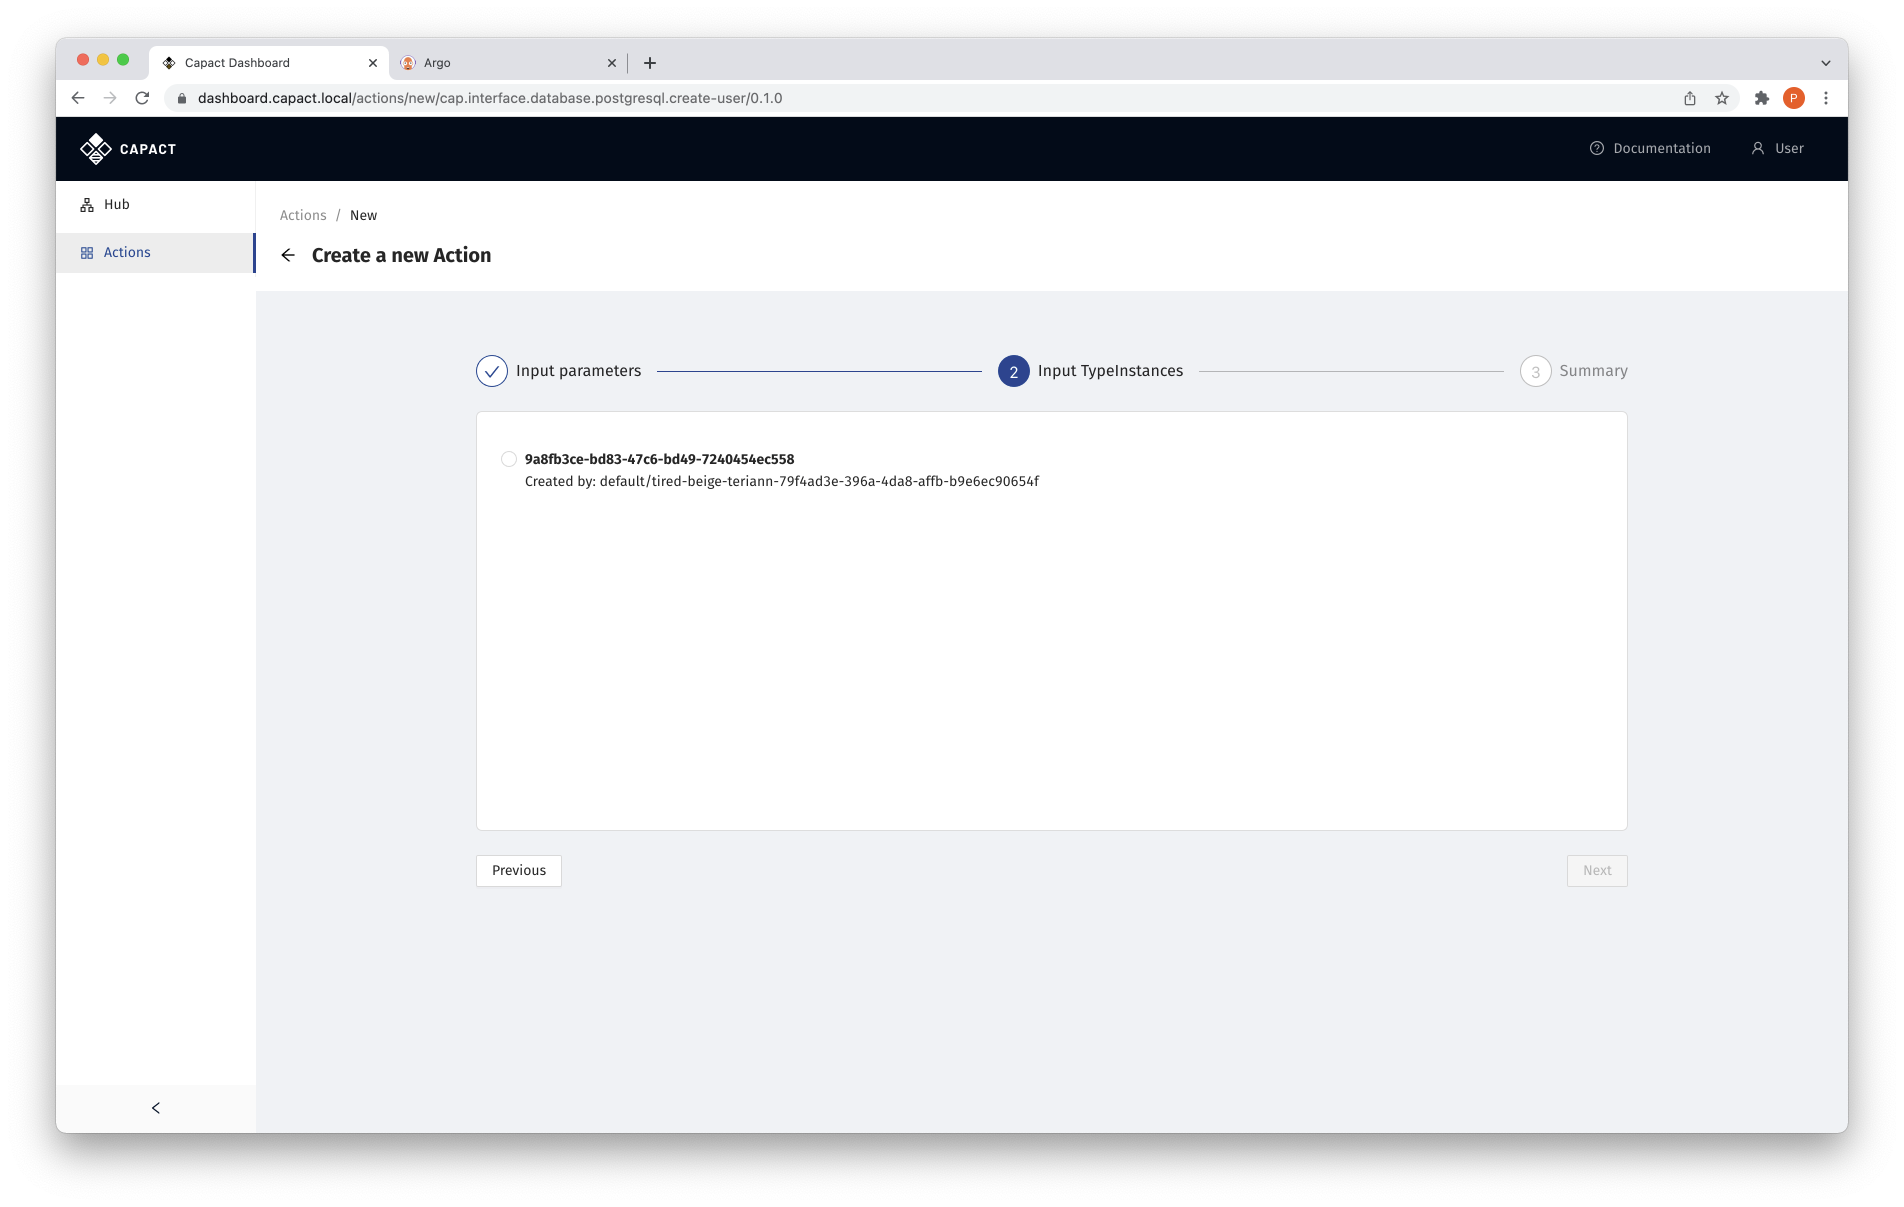Click the Actions breadcrumb link
This screenshot has width=1904, height=1207.
point(303,216)
